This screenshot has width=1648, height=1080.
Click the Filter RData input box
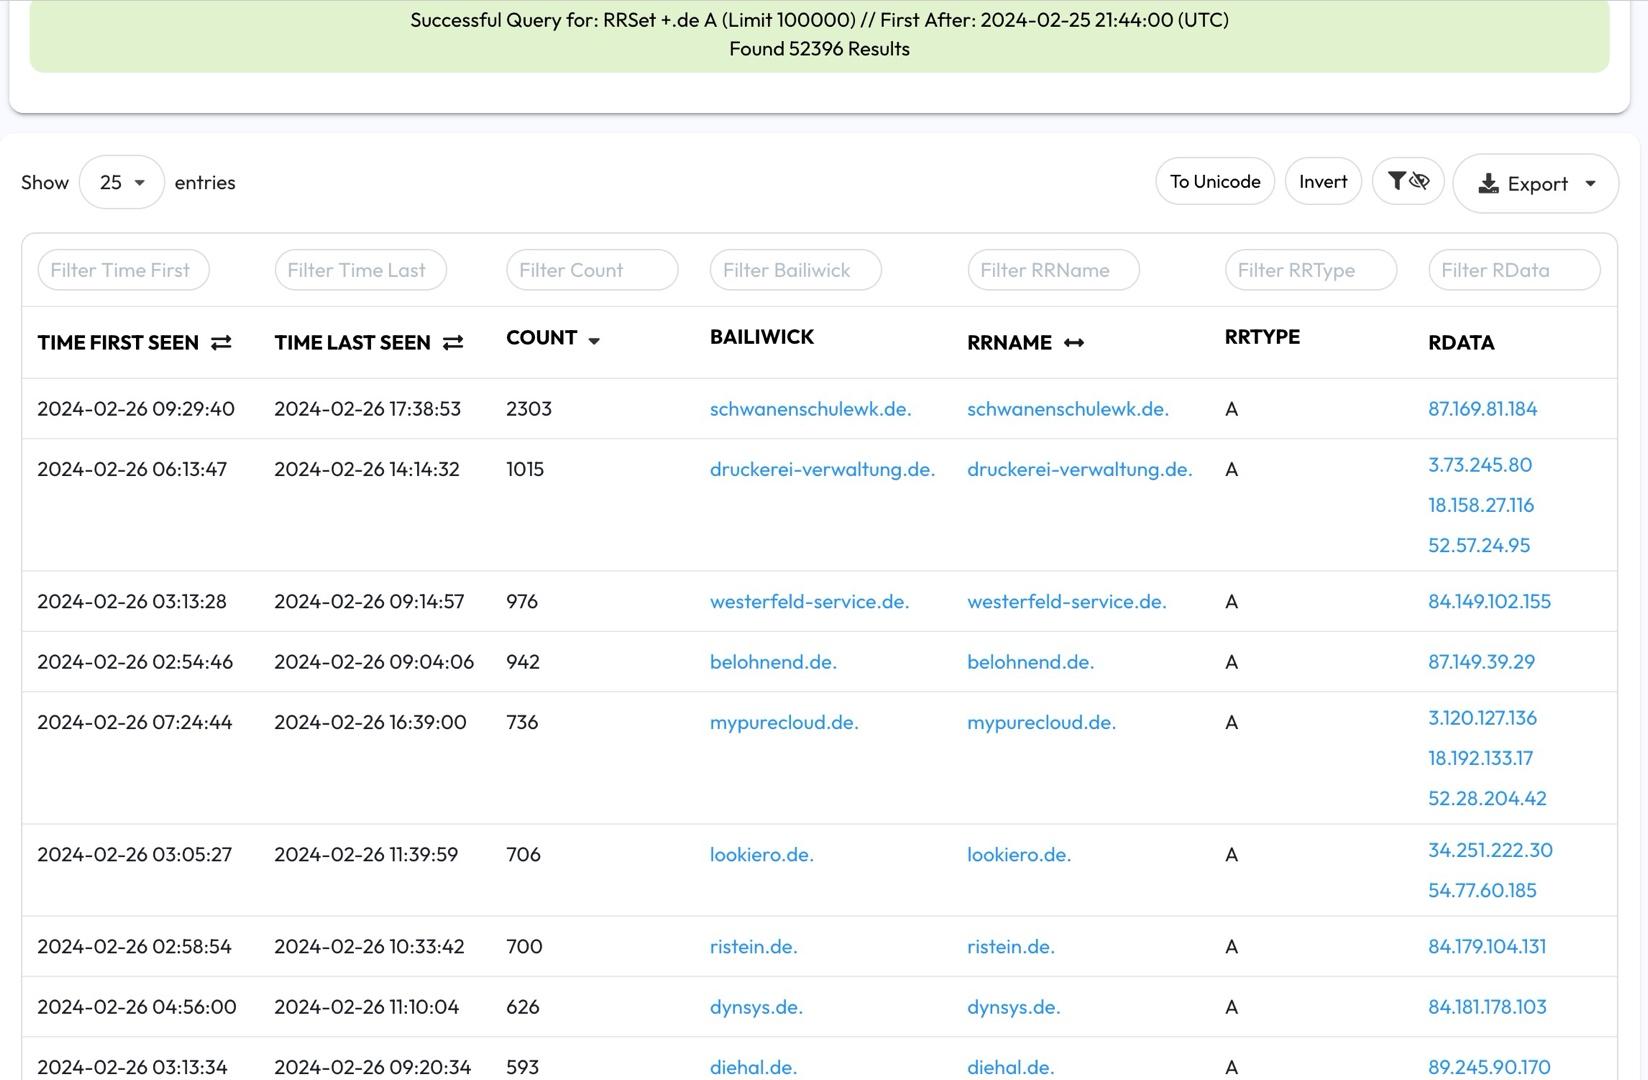1513,270
